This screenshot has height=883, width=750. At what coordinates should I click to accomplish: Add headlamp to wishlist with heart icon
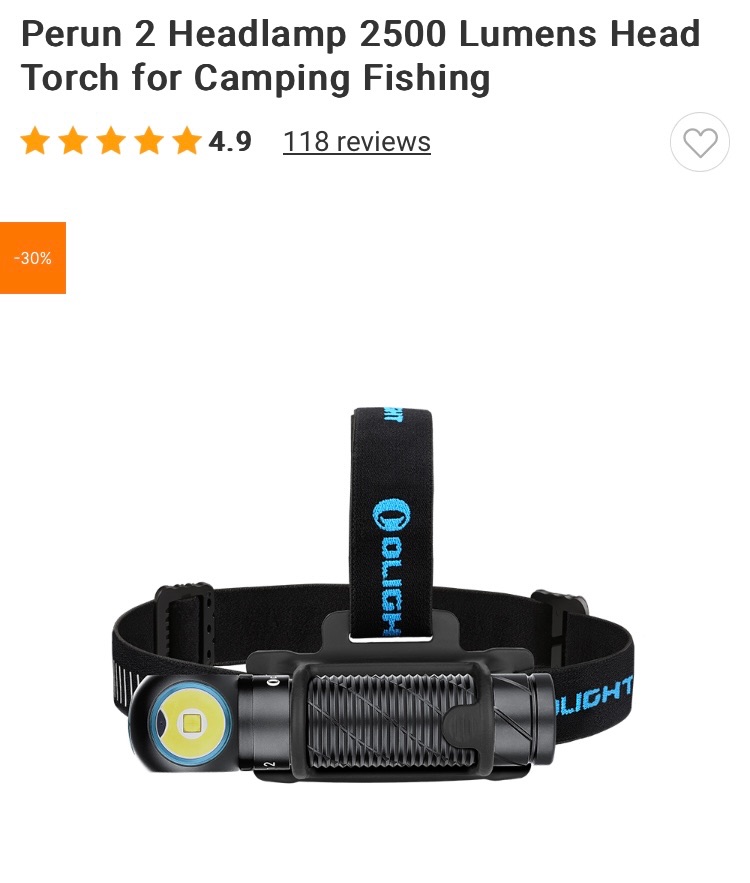point(699,142)
